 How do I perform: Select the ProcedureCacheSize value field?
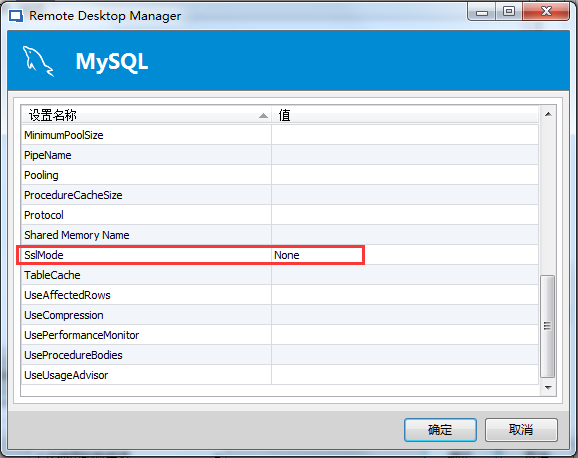point(405,195)
